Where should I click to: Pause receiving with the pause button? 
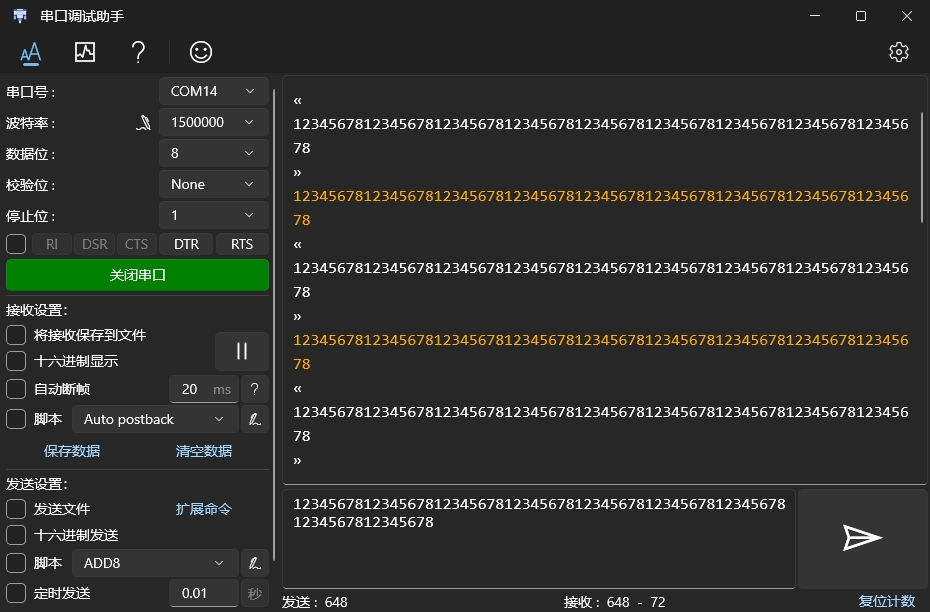click(241, 351)
